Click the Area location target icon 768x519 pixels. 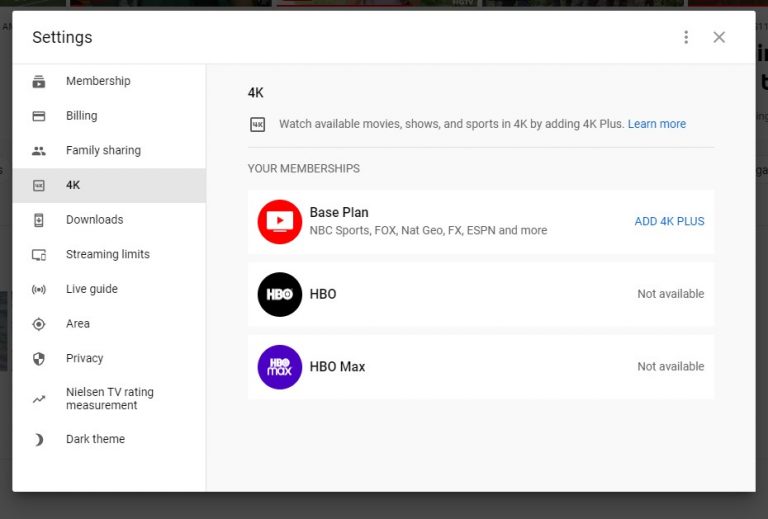[39, 324]
